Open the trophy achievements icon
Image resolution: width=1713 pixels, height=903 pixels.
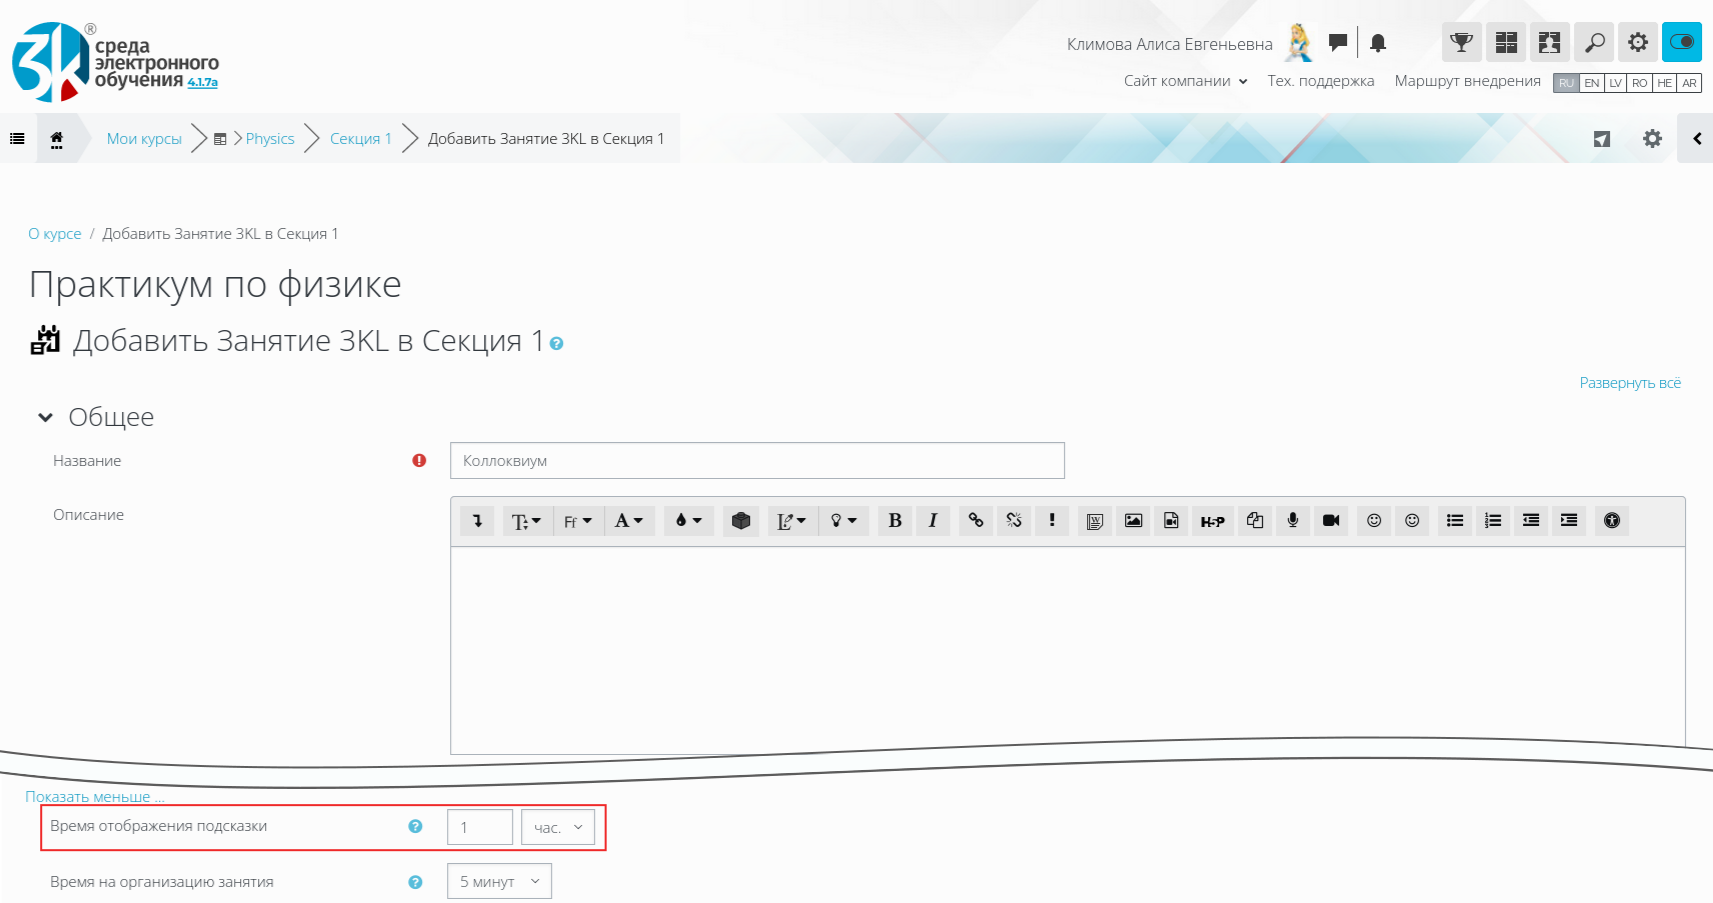pyautogui.click(x=1461, y=42)
